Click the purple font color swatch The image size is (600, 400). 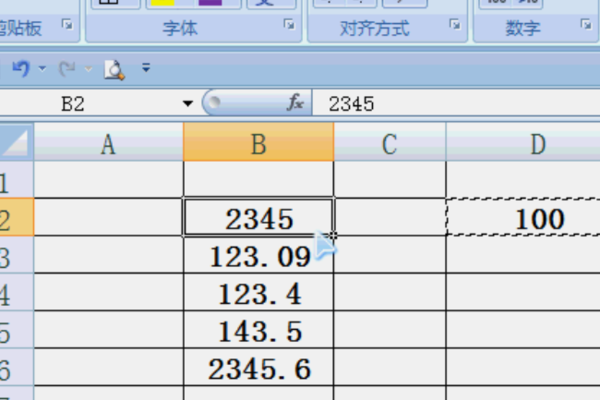point(210,2)
